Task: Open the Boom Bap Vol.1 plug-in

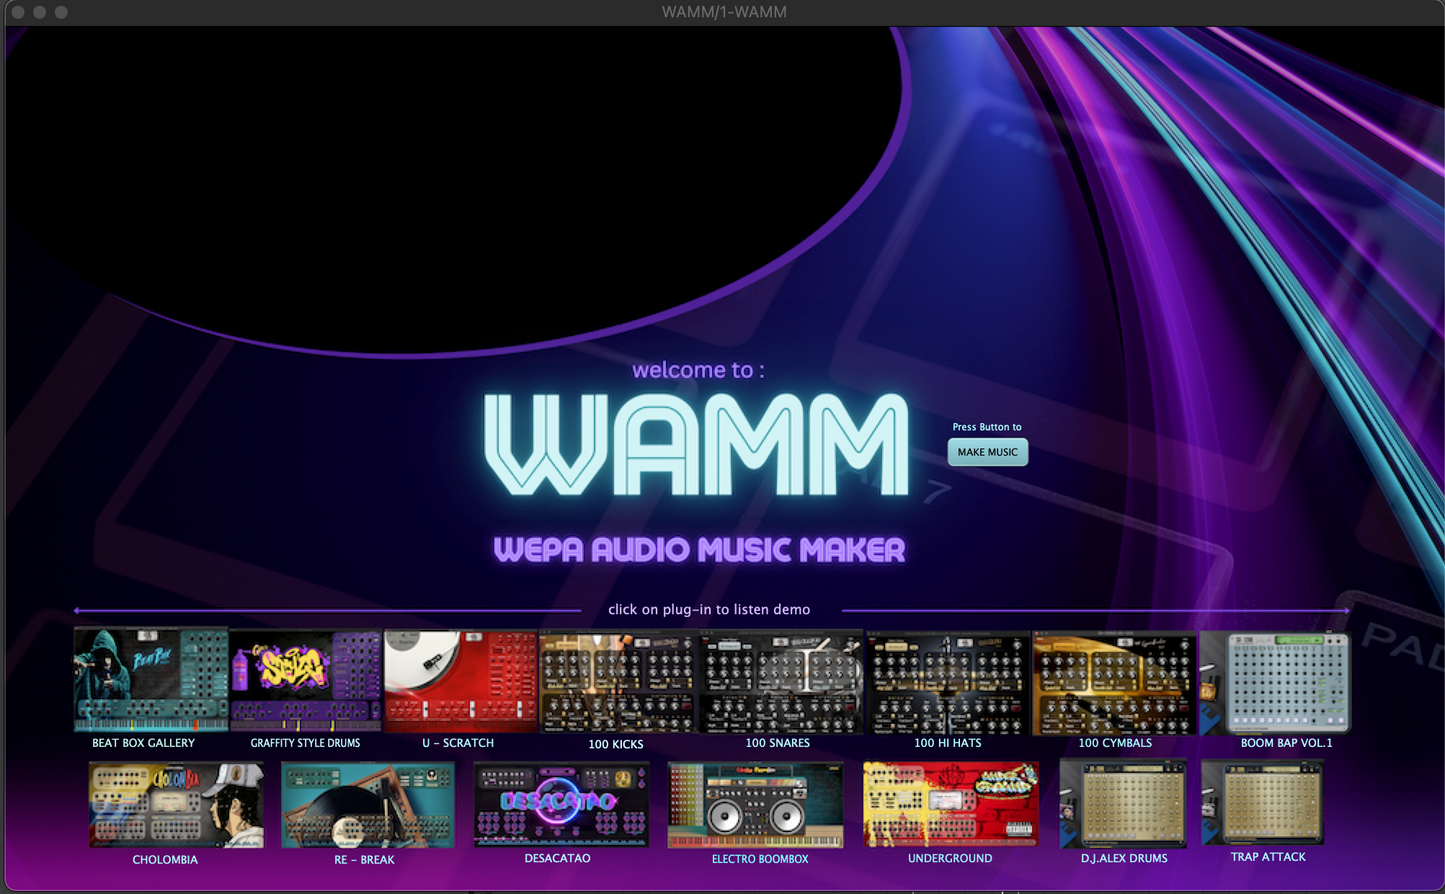Action: tap(1277, 682)
